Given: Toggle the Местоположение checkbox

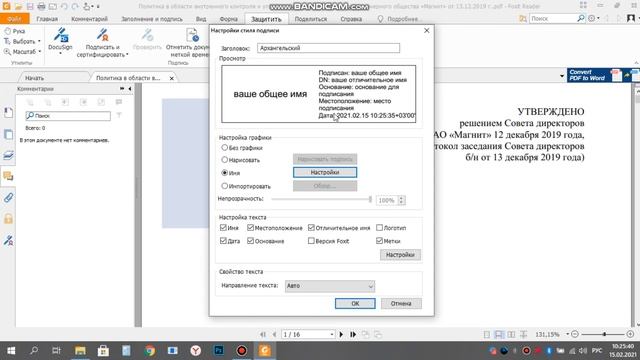Looking at the screenshot, I should point(251,227).
